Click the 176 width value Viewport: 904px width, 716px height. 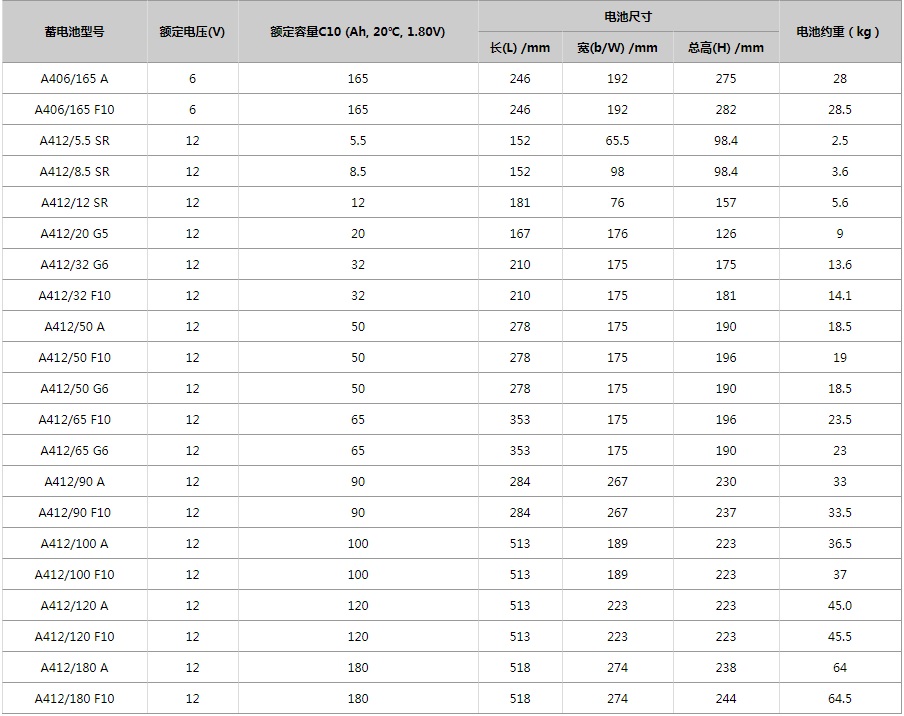(617, 233)
